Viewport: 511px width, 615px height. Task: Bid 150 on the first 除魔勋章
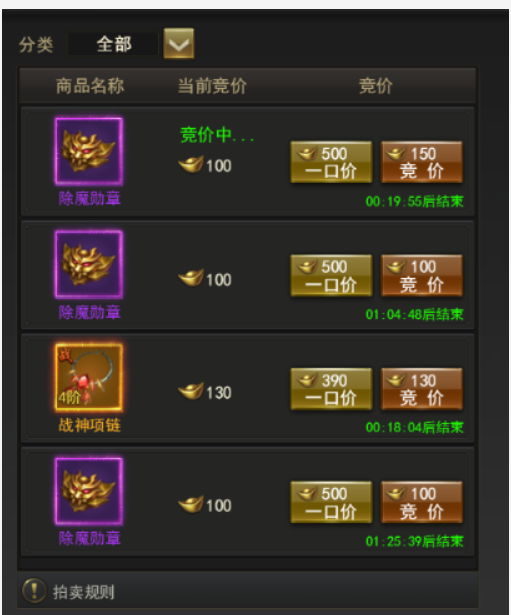[x=422, y=162]
